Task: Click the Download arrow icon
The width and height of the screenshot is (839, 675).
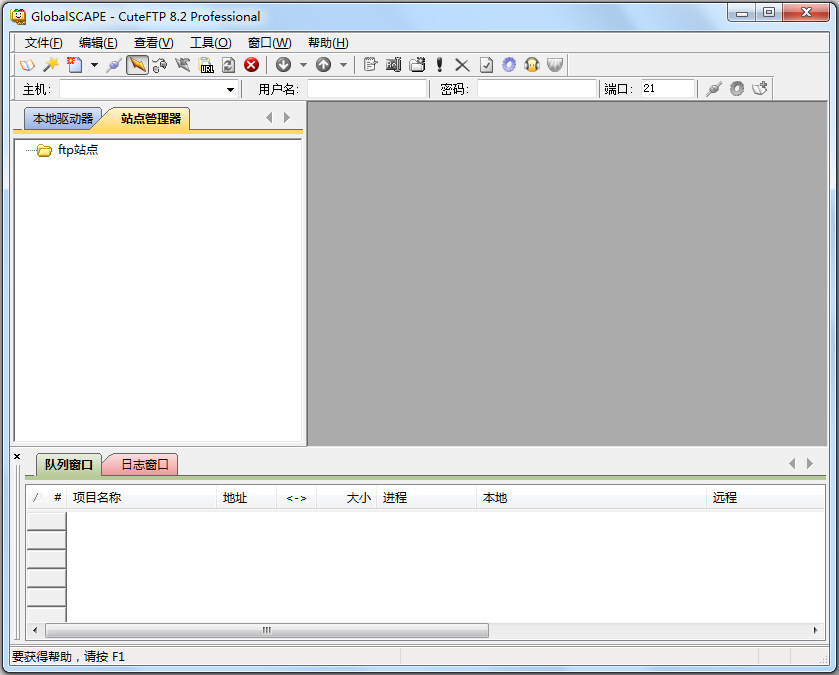Action: click(283, 65)
